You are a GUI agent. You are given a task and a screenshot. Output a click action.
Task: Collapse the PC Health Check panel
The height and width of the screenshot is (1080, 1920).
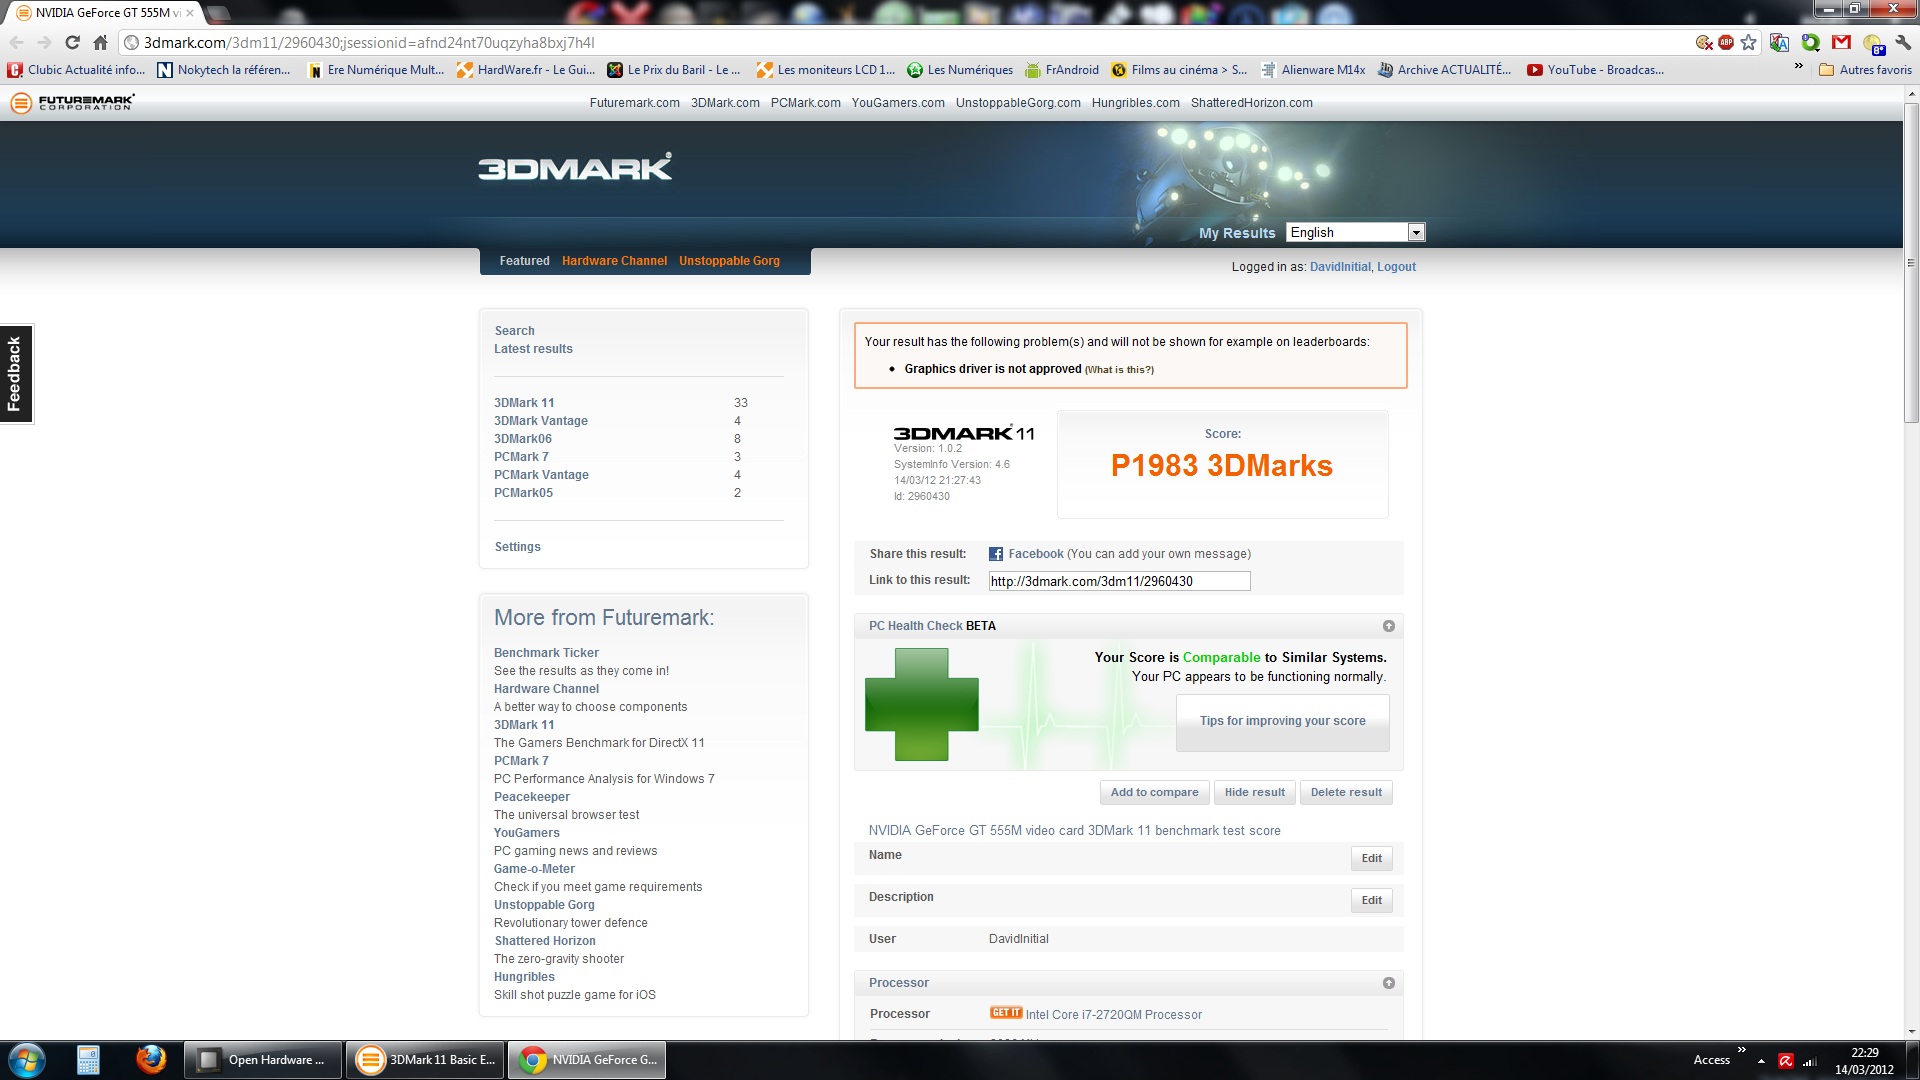1388,626
